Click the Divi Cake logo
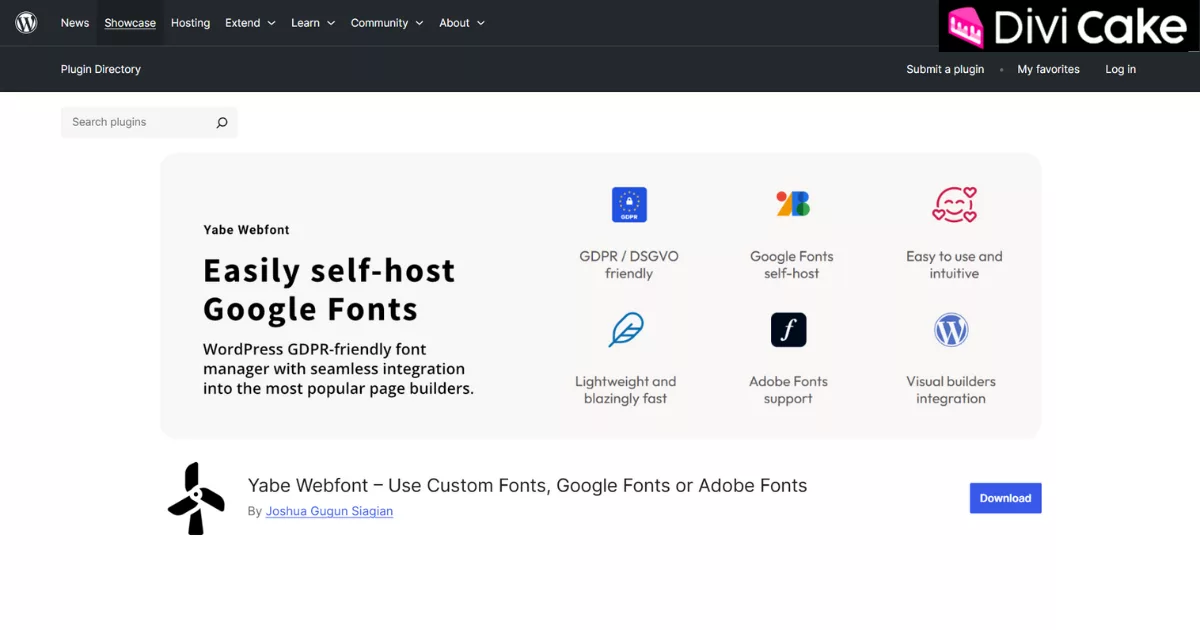Image resolution: width=1200 pixels, height=630 pixels. tap(1068, 26)
